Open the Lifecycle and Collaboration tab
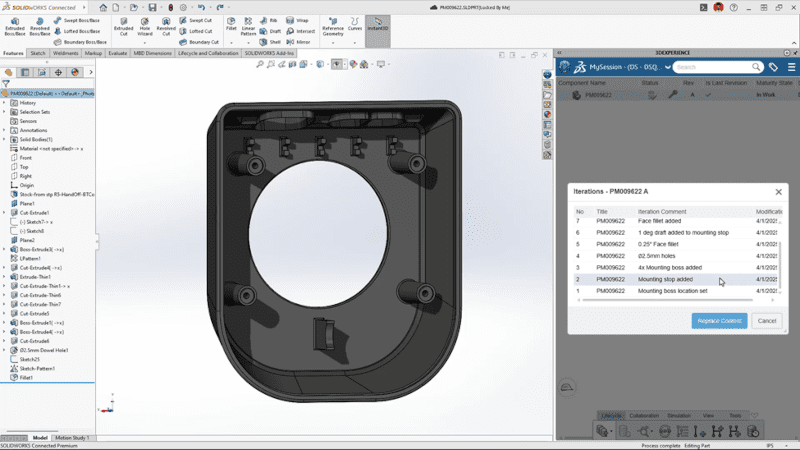Screen dimensions: 800x450 coord(209,53)
